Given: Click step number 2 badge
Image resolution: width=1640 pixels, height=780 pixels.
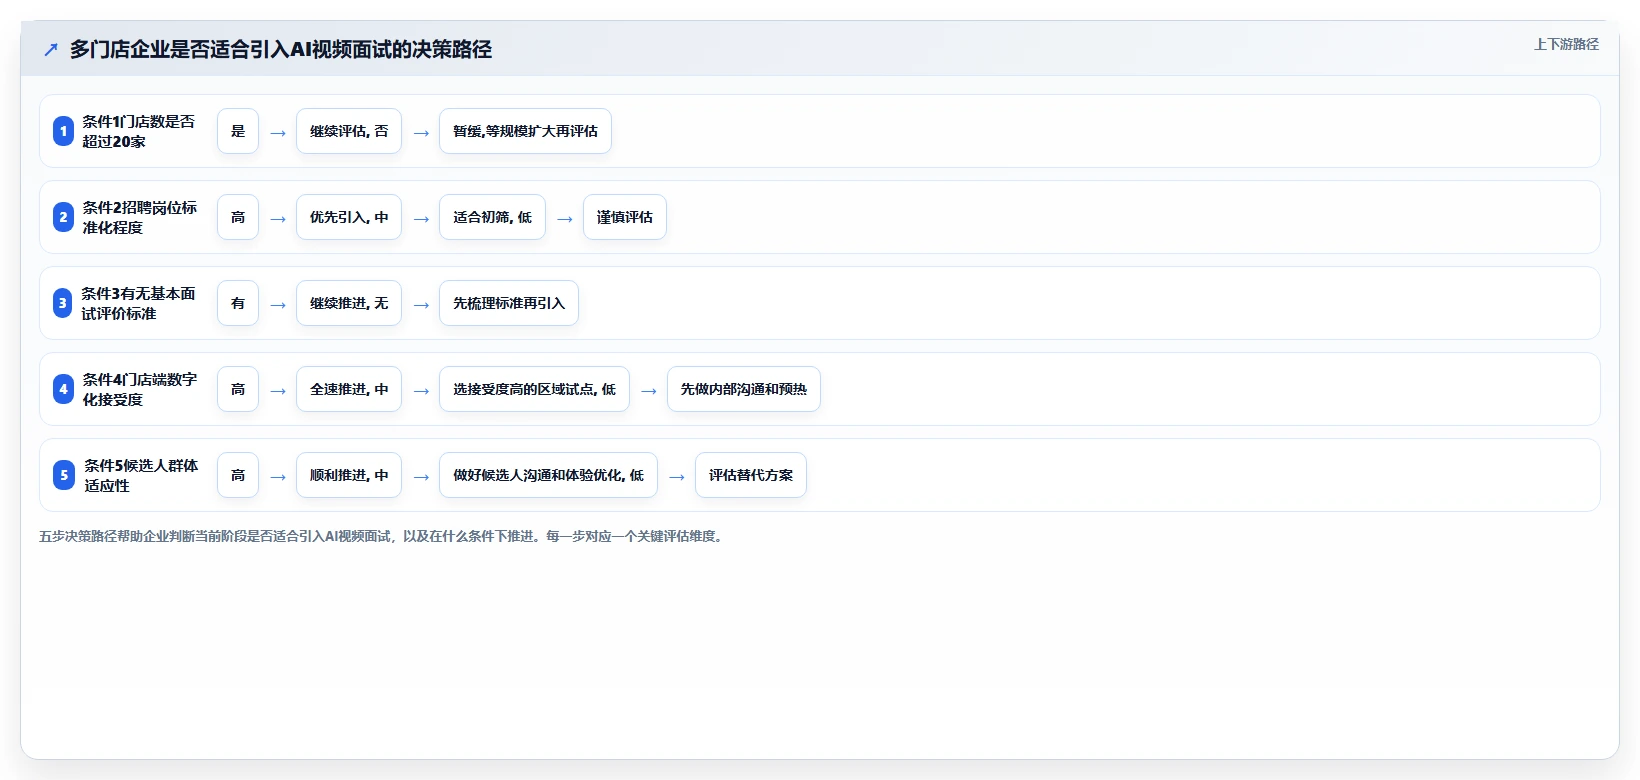Looking at the screenshot, I should [63, 217].
